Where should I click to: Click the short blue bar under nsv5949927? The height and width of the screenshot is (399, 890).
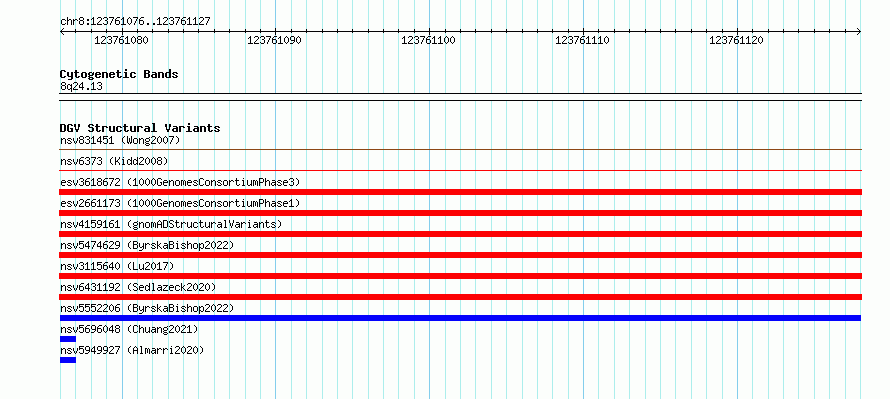(x=68, y=360)
